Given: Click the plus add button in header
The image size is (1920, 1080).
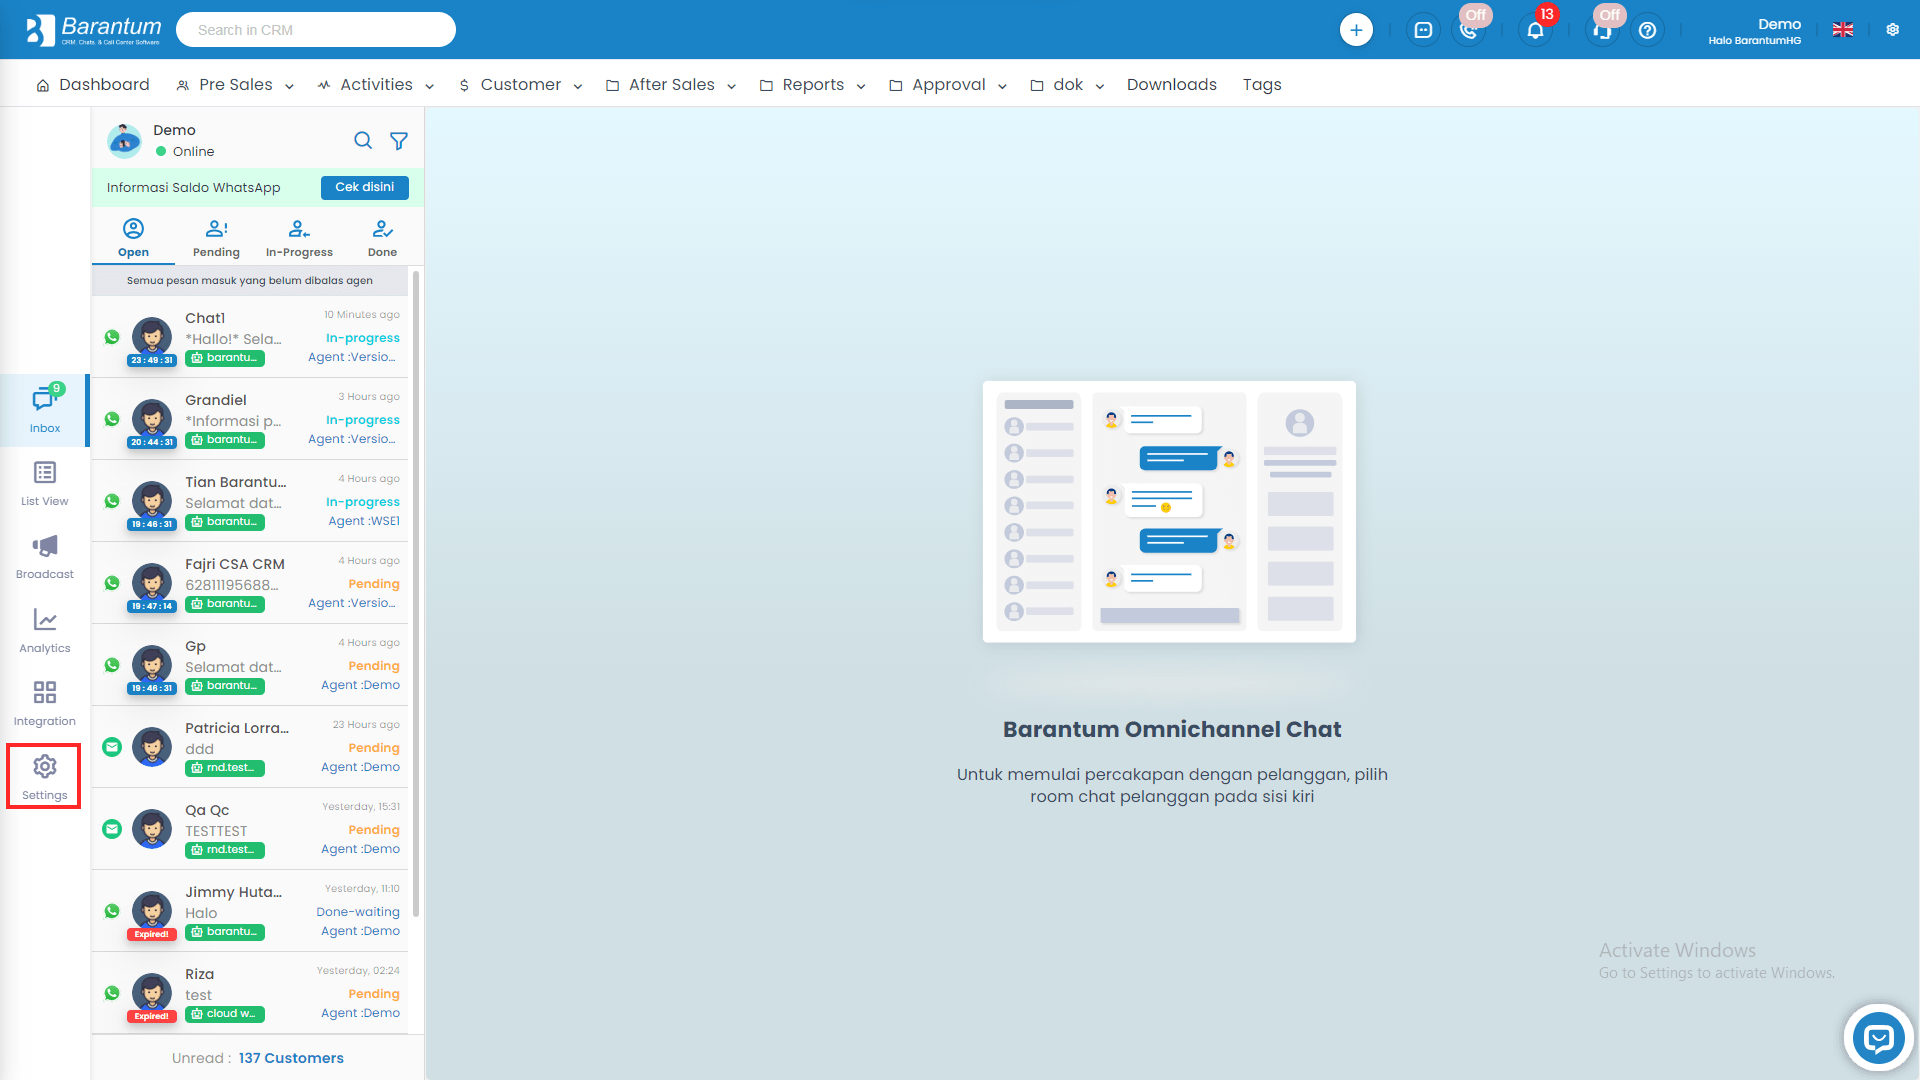Looking at the screenshot, I should (1356, 30).
